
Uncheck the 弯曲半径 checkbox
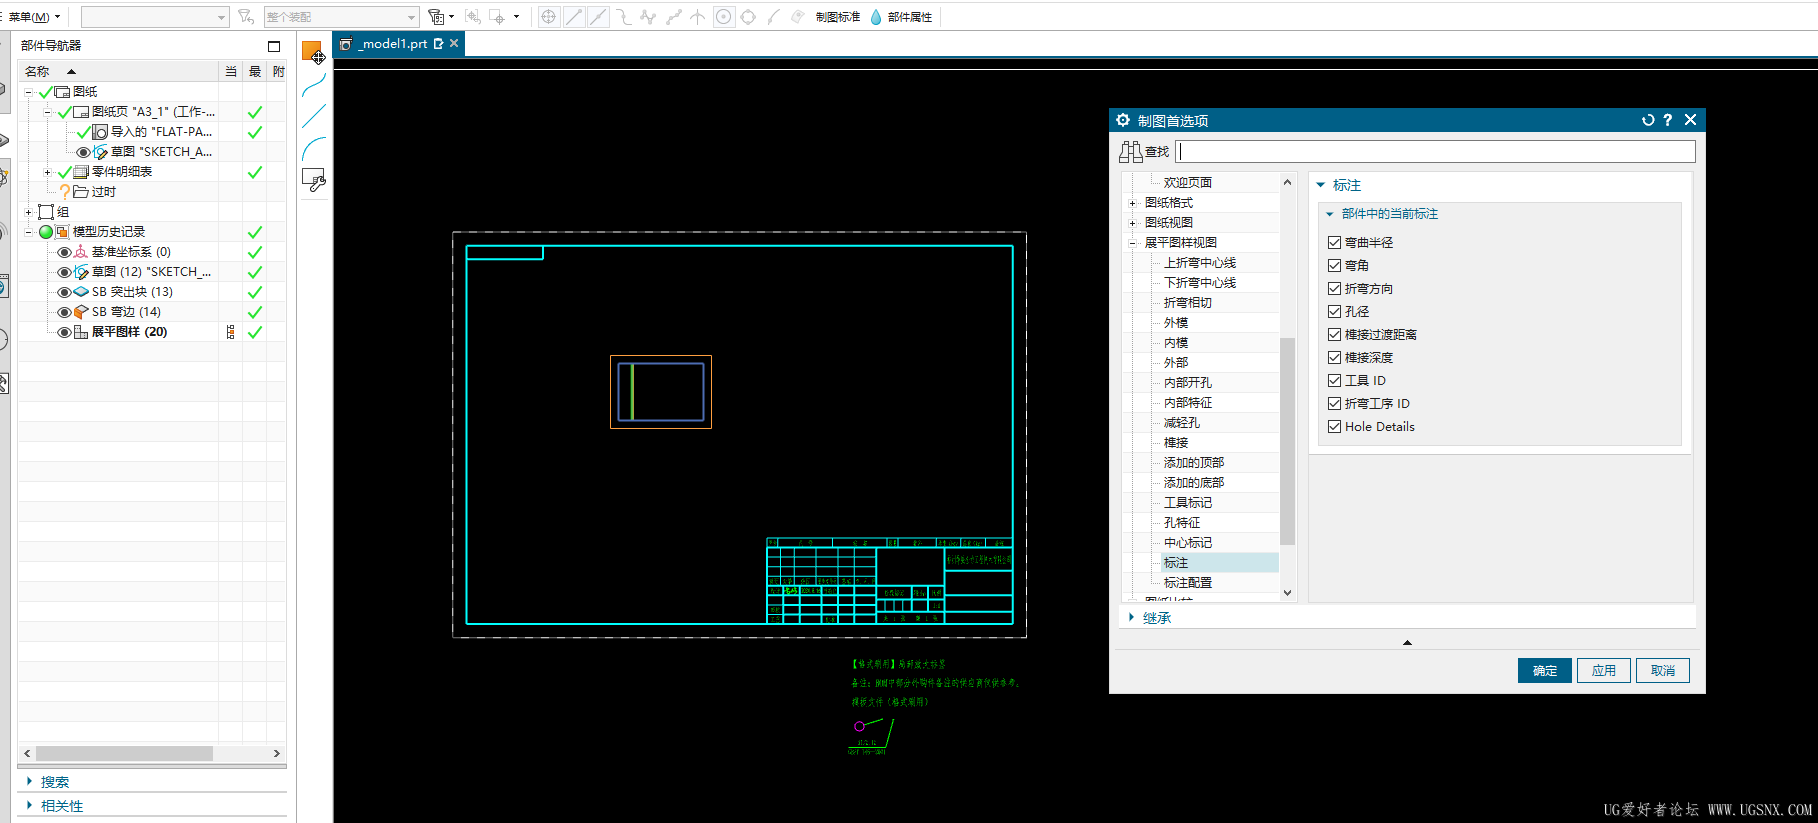(x=1334, y=243)
